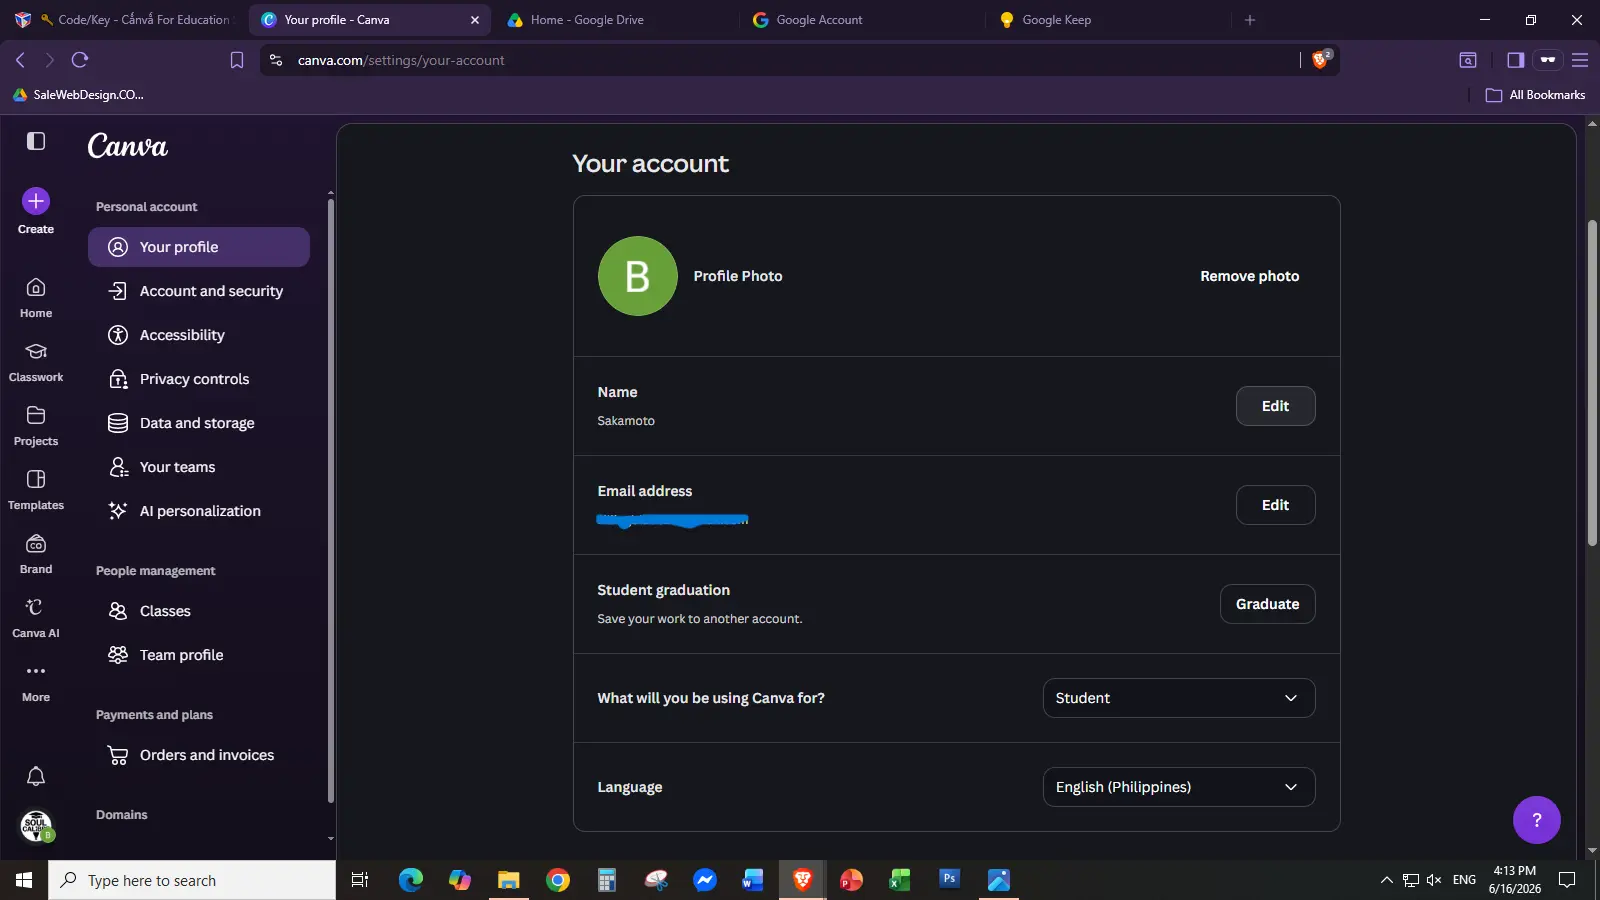Open notifications bell icon

pos(36,776)
